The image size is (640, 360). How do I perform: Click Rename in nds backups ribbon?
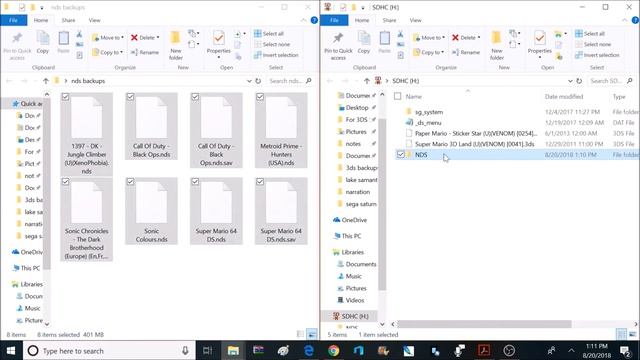click(145, 52)
